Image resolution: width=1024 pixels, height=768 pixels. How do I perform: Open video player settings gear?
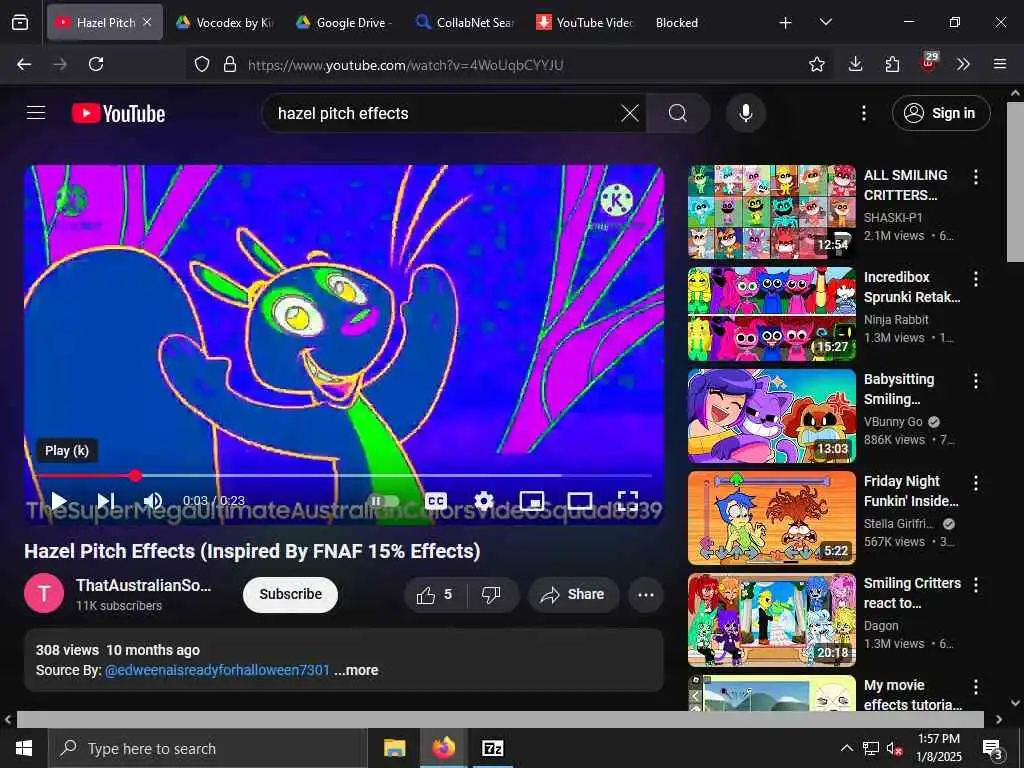[x=483, y=501]
